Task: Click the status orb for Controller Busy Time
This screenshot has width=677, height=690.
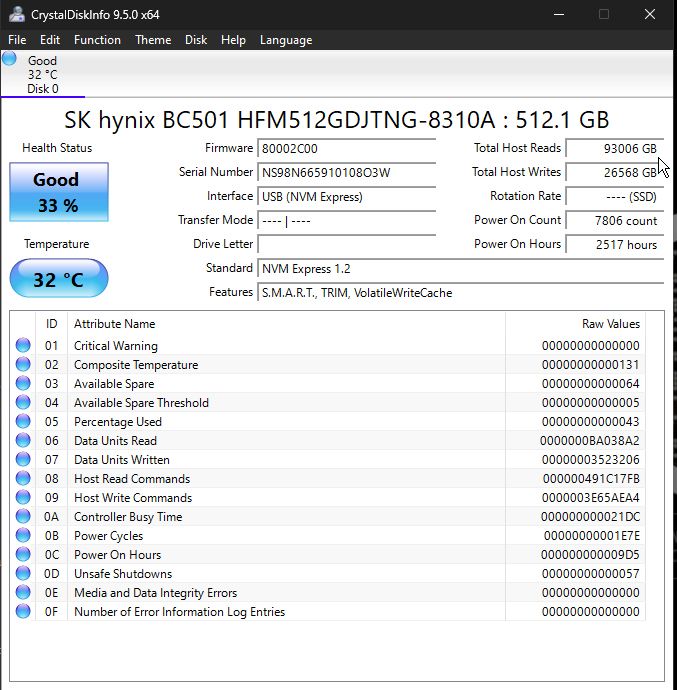Action: point(23,516)
